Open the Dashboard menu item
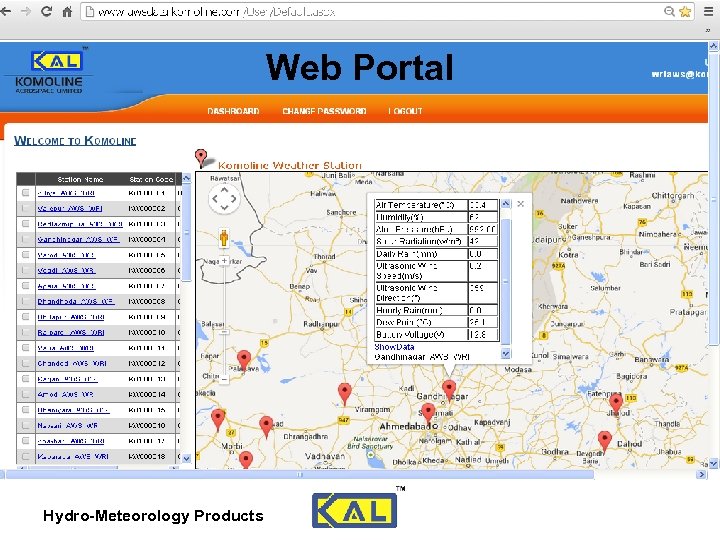 (x=233, y=111)
